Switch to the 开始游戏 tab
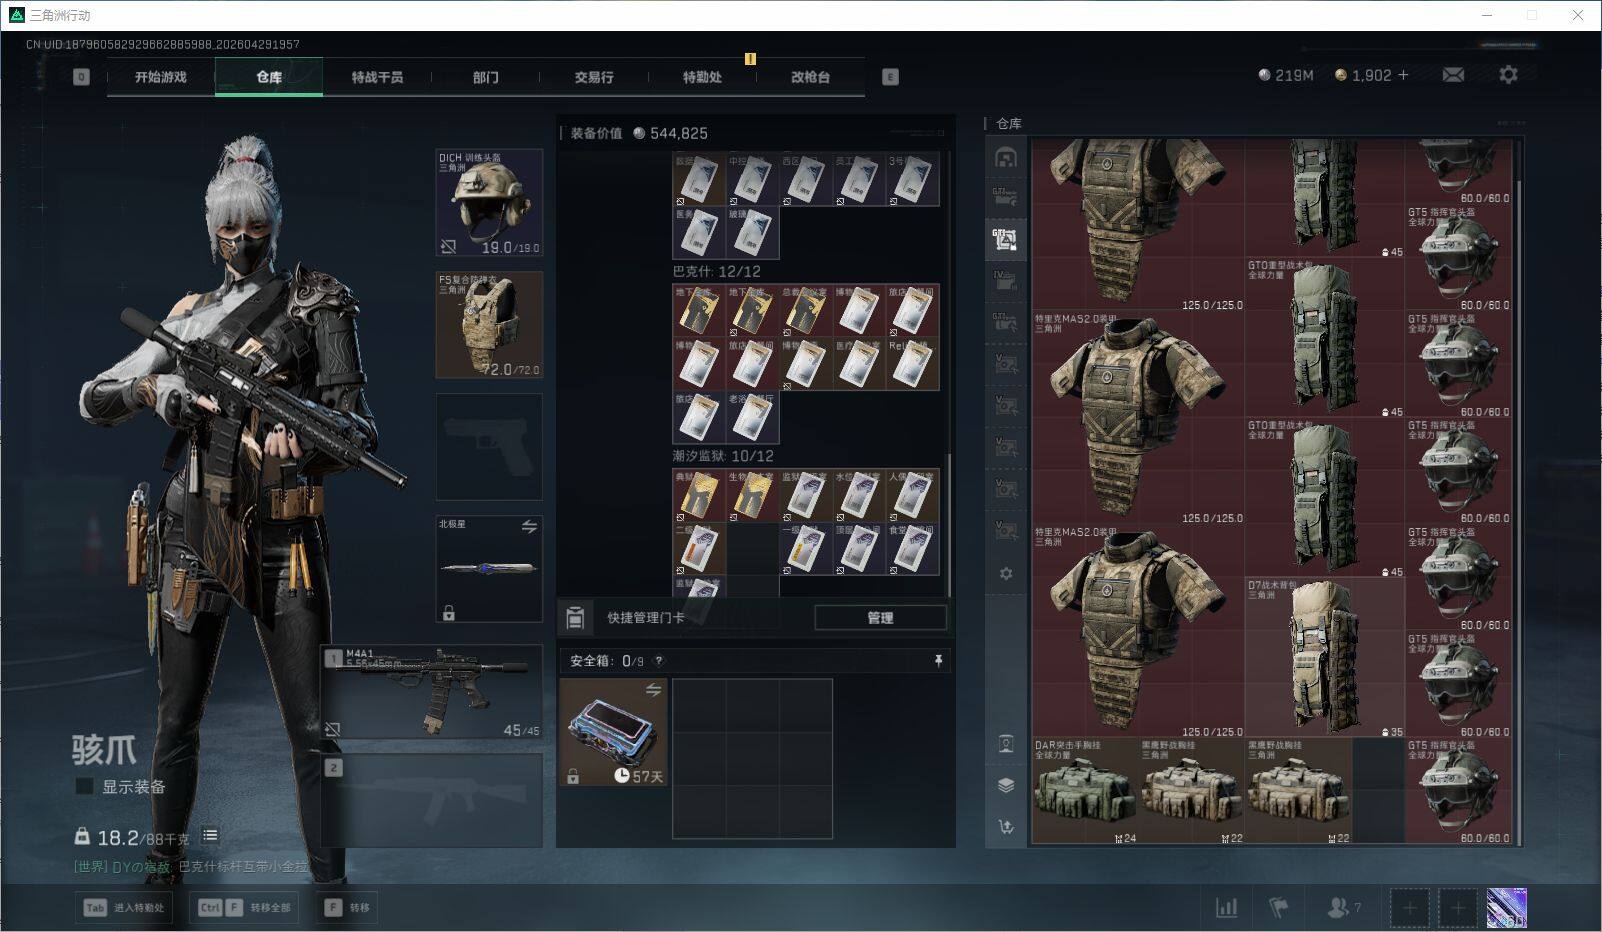Viewport: 1602px width, 932px height. (x=161, y=77)
